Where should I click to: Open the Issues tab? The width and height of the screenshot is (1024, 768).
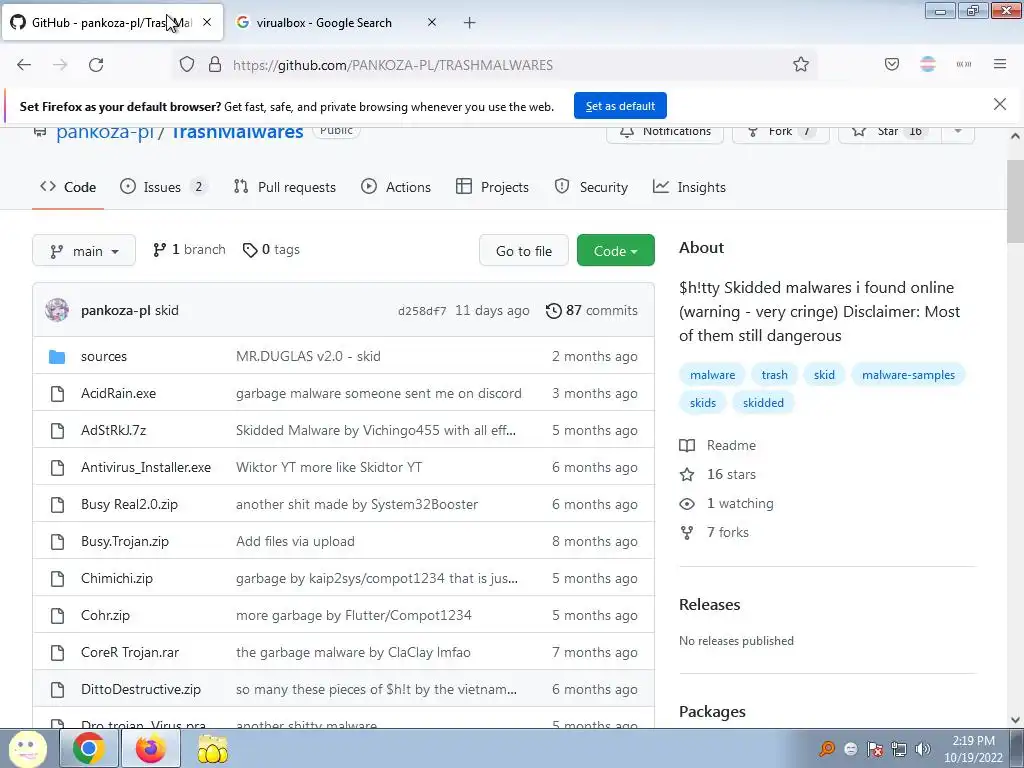(163, 187)
